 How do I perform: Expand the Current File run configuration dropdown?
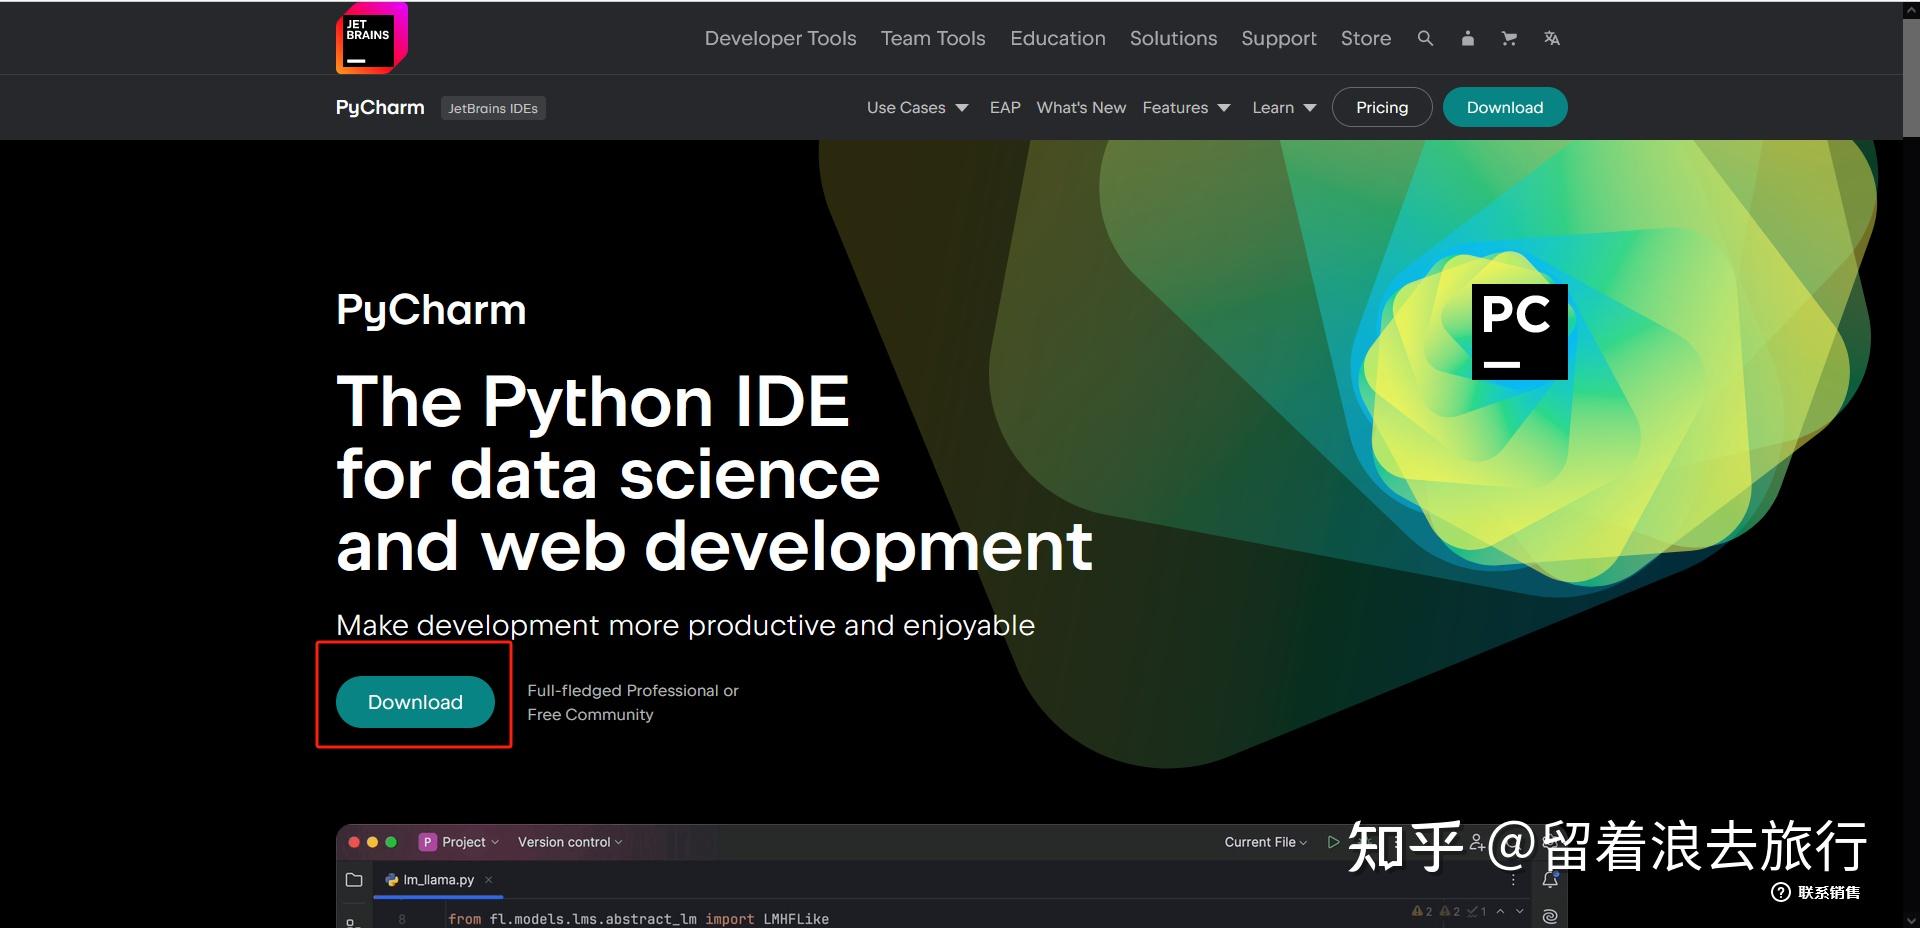pyautogui.click(x=1263, y=841)
